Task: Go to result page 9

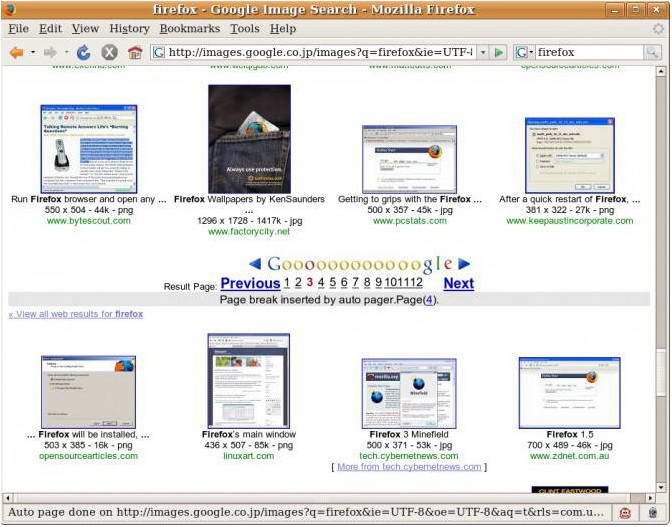Action: point(378,283)
